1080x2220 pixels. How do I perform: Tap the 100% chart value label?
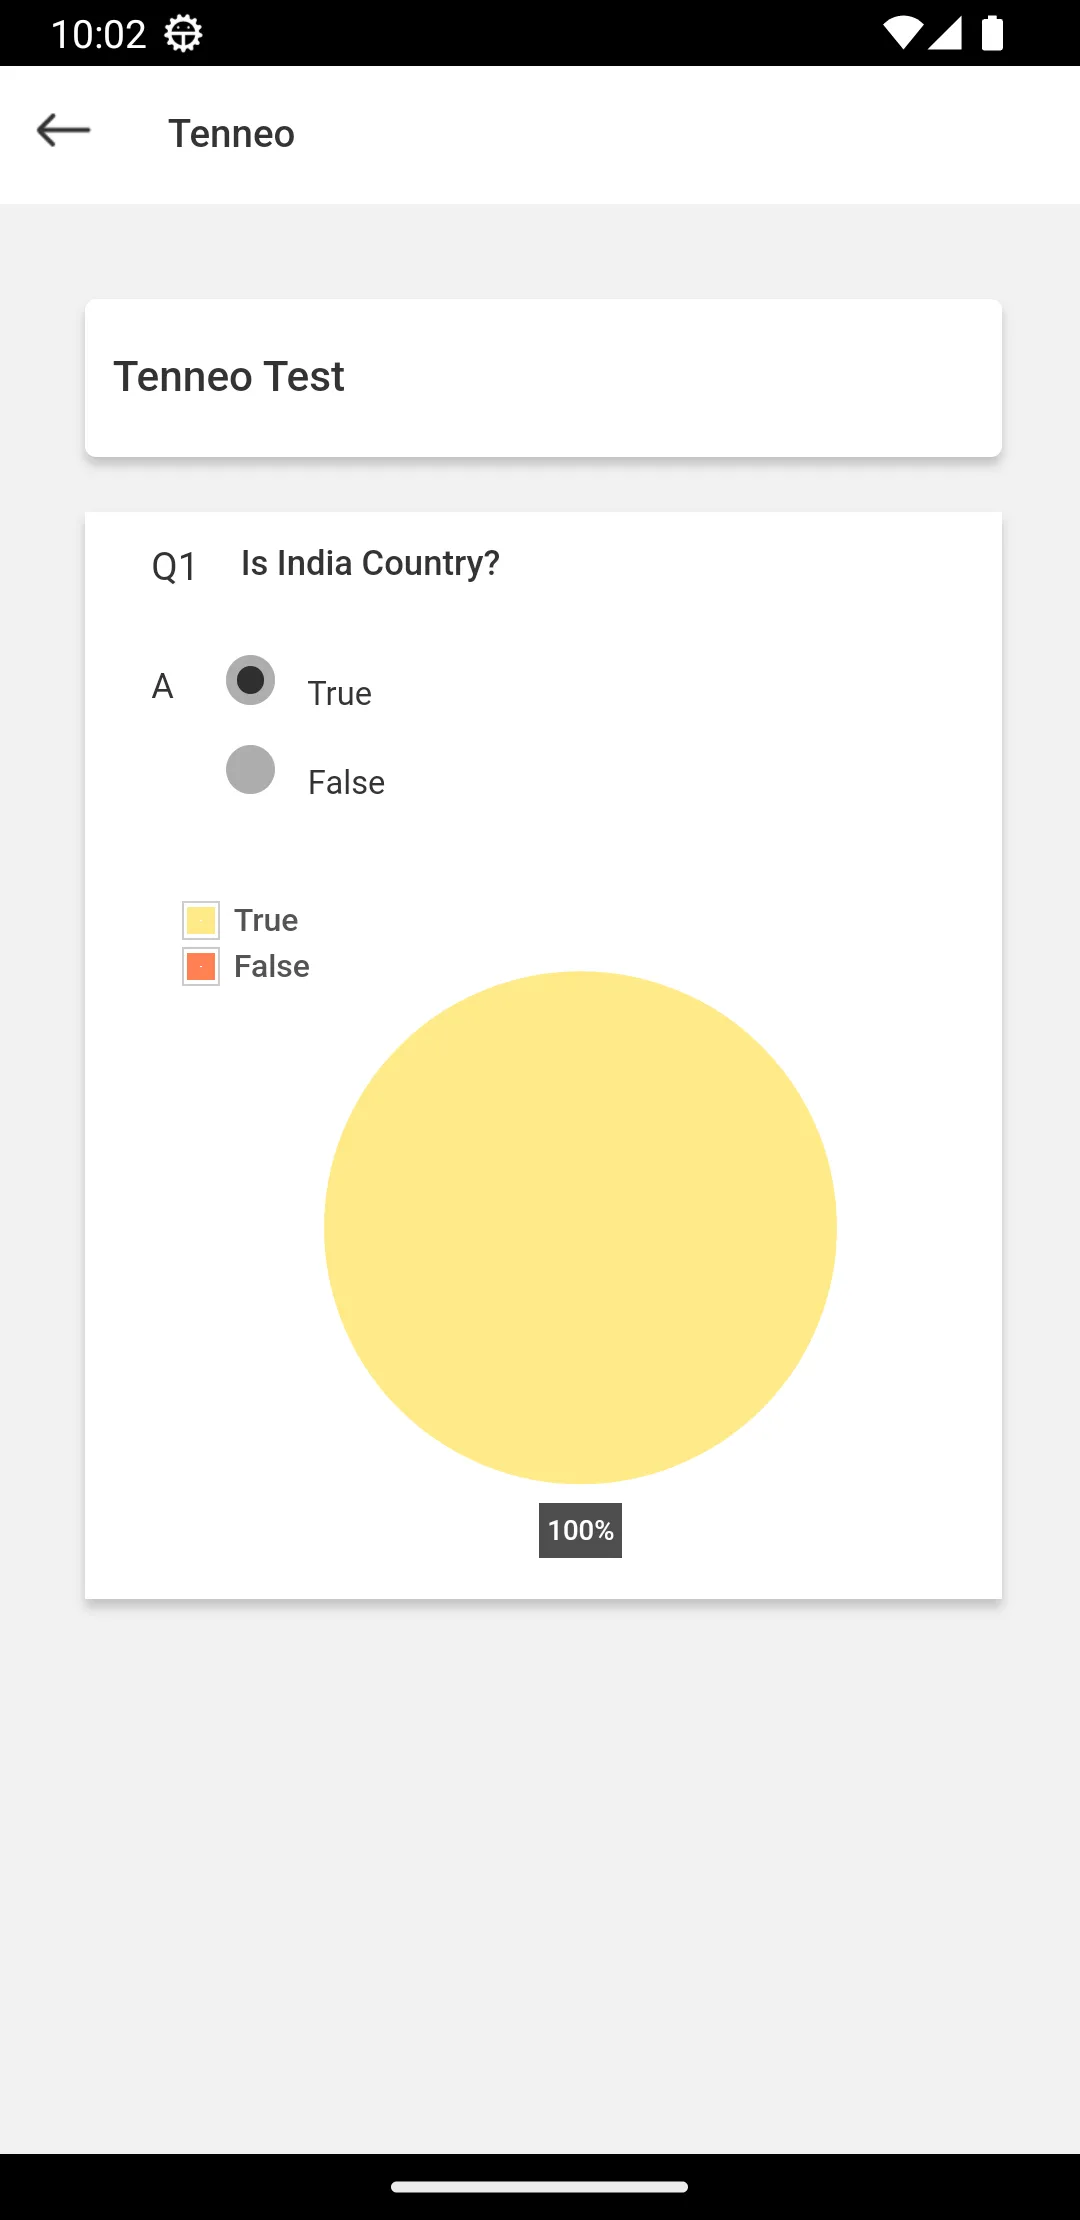click(580, 1530)
